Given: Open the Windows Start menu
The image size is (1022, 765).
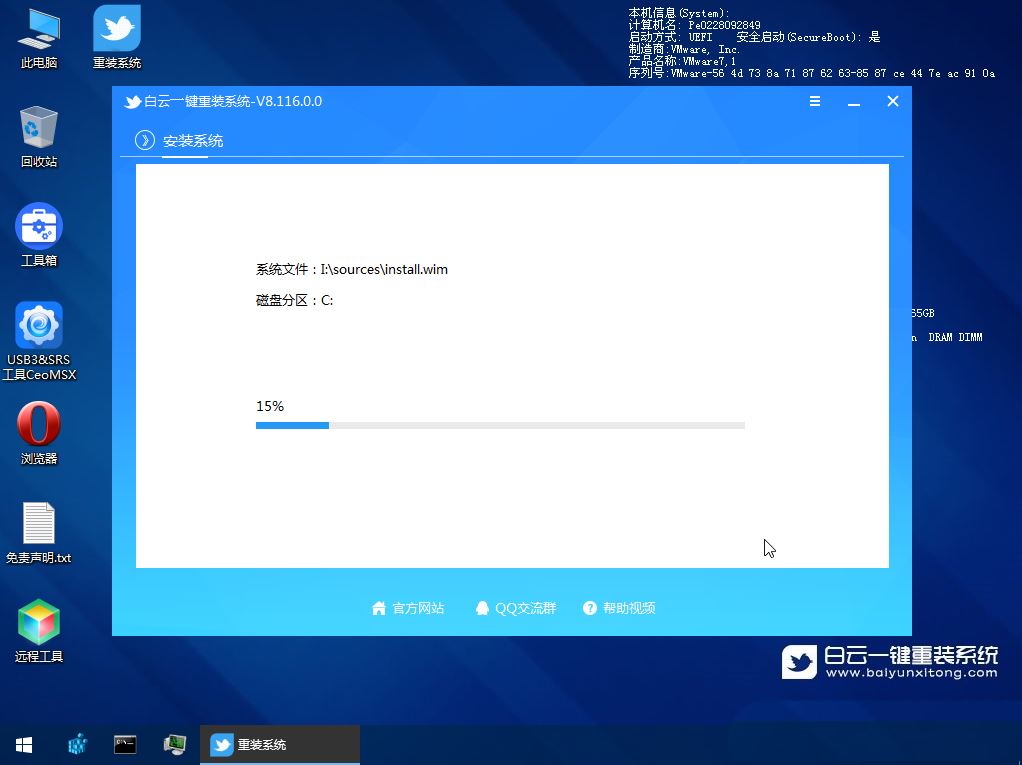Looking at the screenshot, I should click(x=23, y=744).
